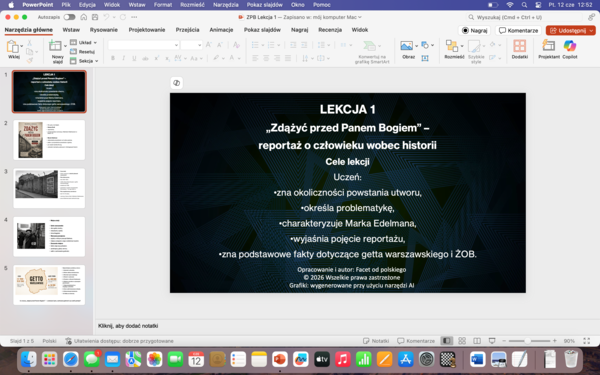600x375 pixels.
Task: Open the Obraz dropdown arrow
Action: (x=416, y=46)
